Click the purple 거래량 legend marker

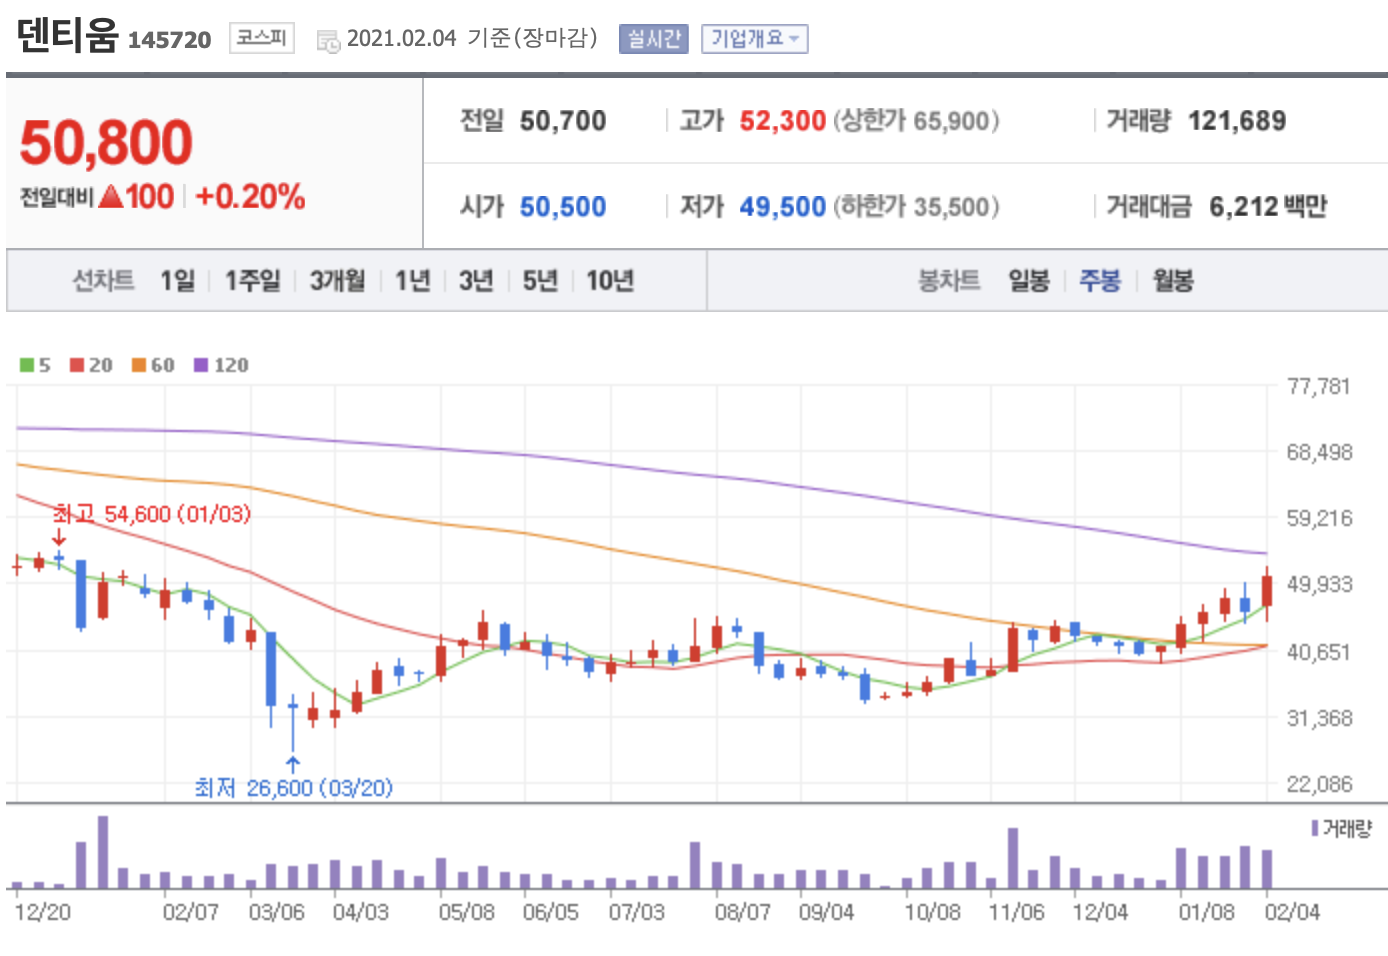[1315, 828]
